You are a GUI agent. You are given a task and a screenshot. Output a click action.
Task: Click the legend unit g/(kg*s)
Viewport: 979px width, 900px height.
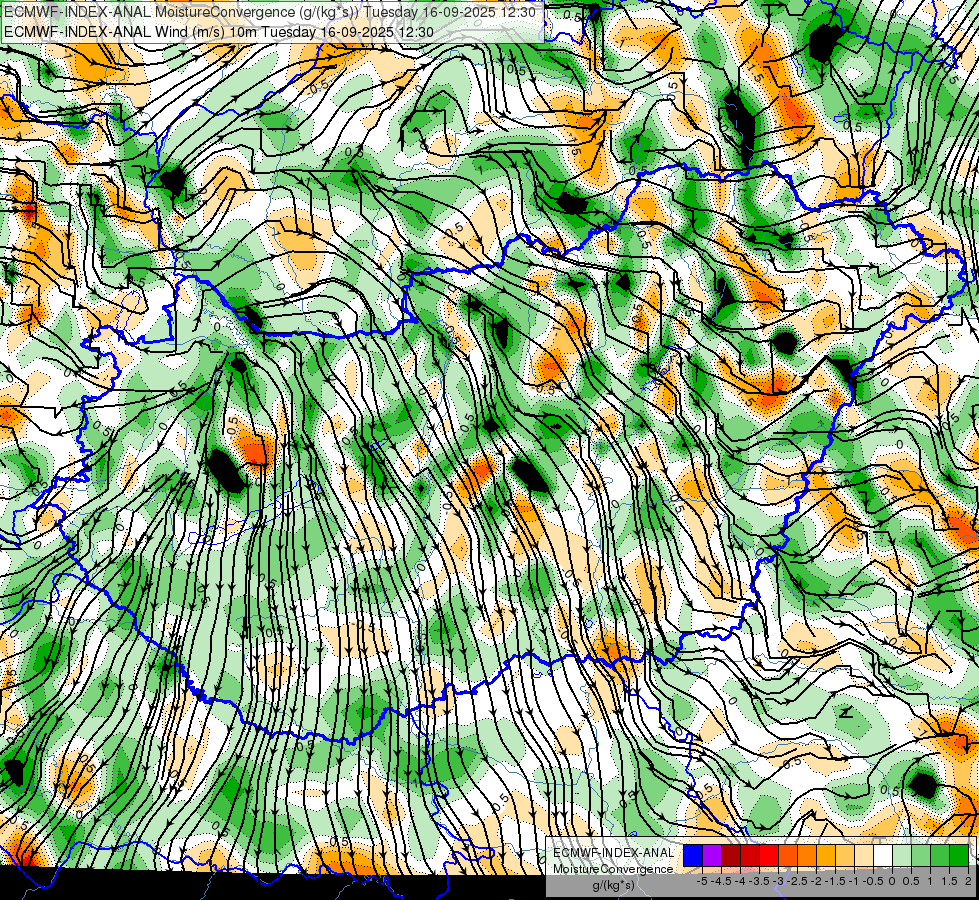click(x=613, y=885)
